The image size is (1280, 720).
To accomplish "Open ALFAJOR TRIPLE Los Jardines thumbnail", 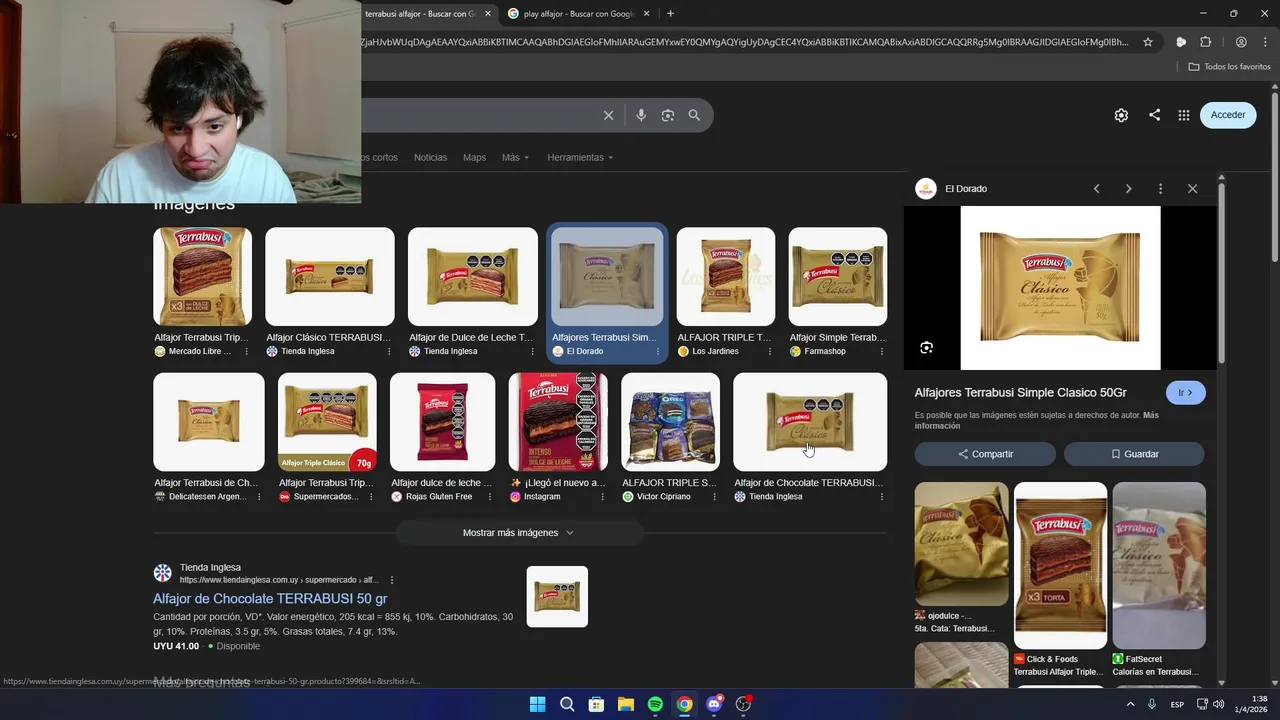I will pyautogui.click(x=726, y=277).
